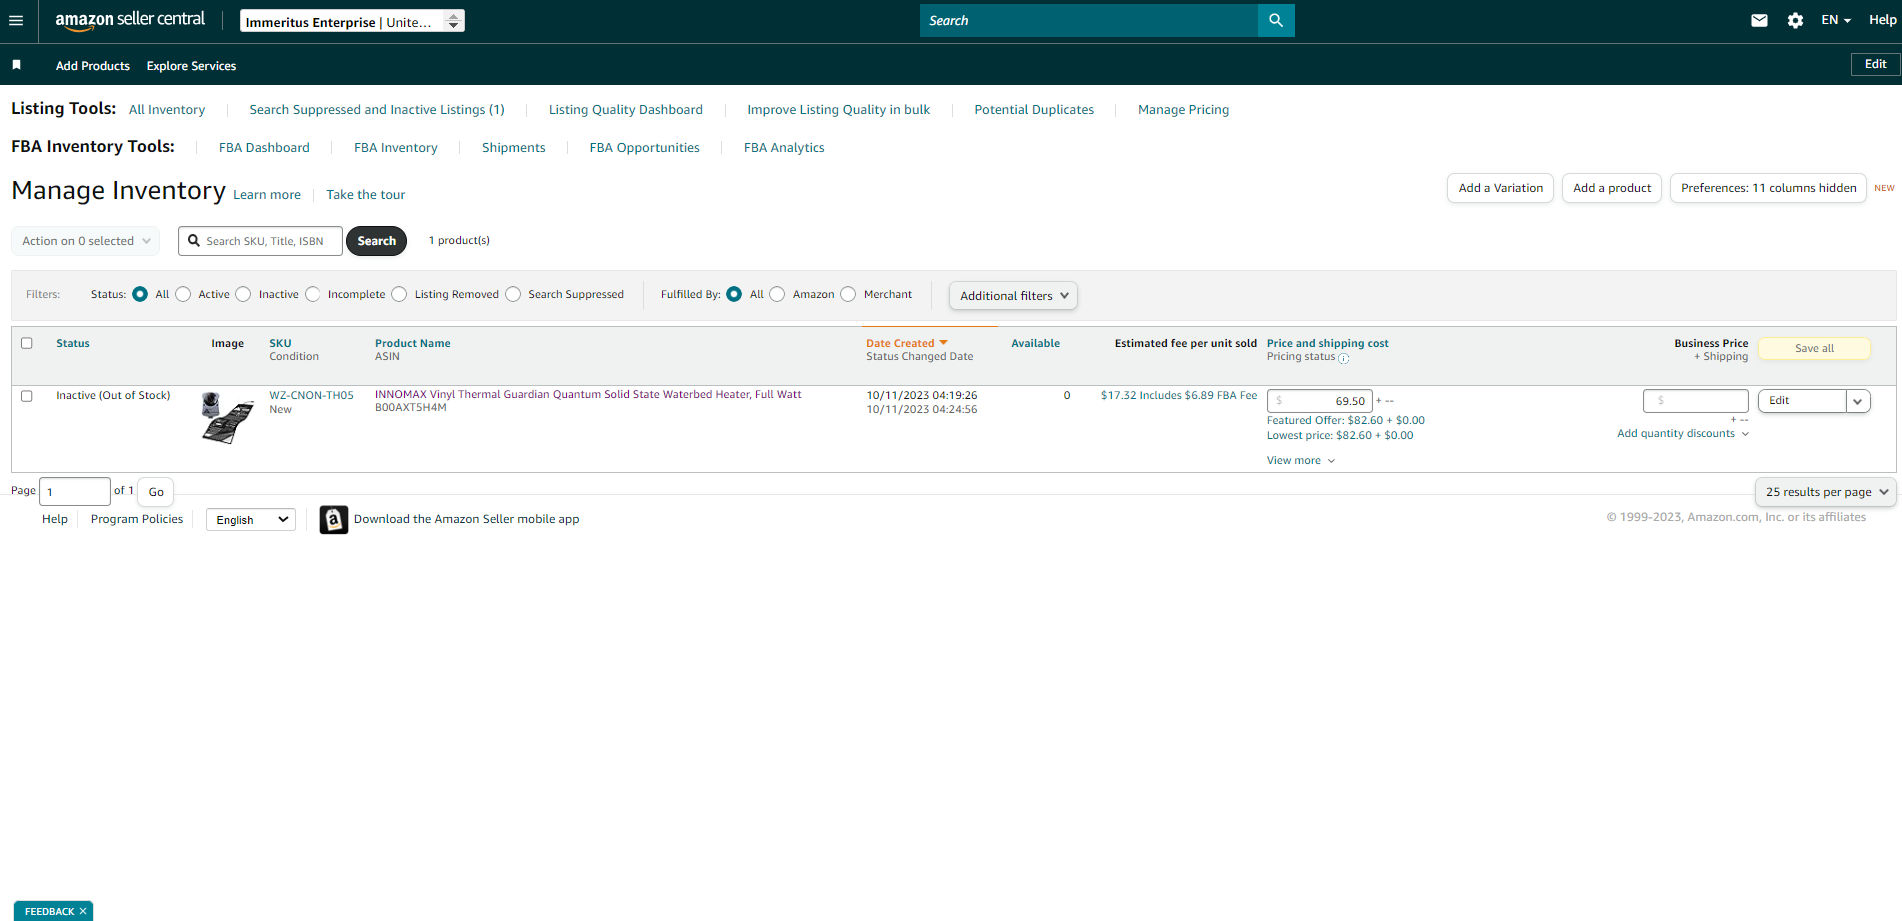Select the Search Suppressed radio button
The image size is (1902, 921).
[513, 294]
